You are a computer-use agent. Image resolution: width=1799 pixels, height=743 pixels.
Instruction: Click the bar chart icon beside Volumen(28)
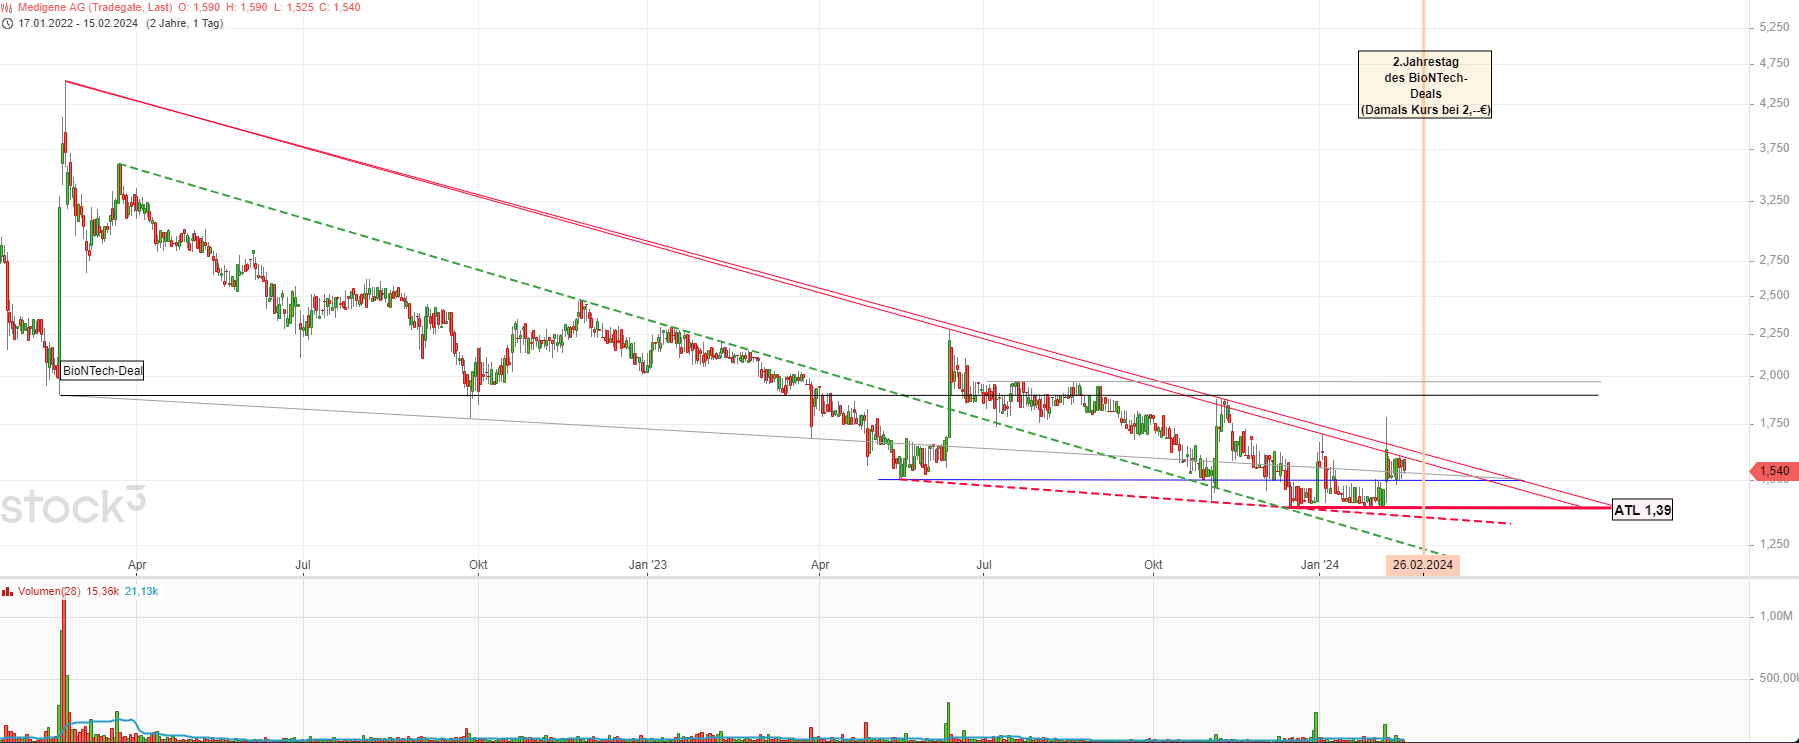tap(7, 591)
